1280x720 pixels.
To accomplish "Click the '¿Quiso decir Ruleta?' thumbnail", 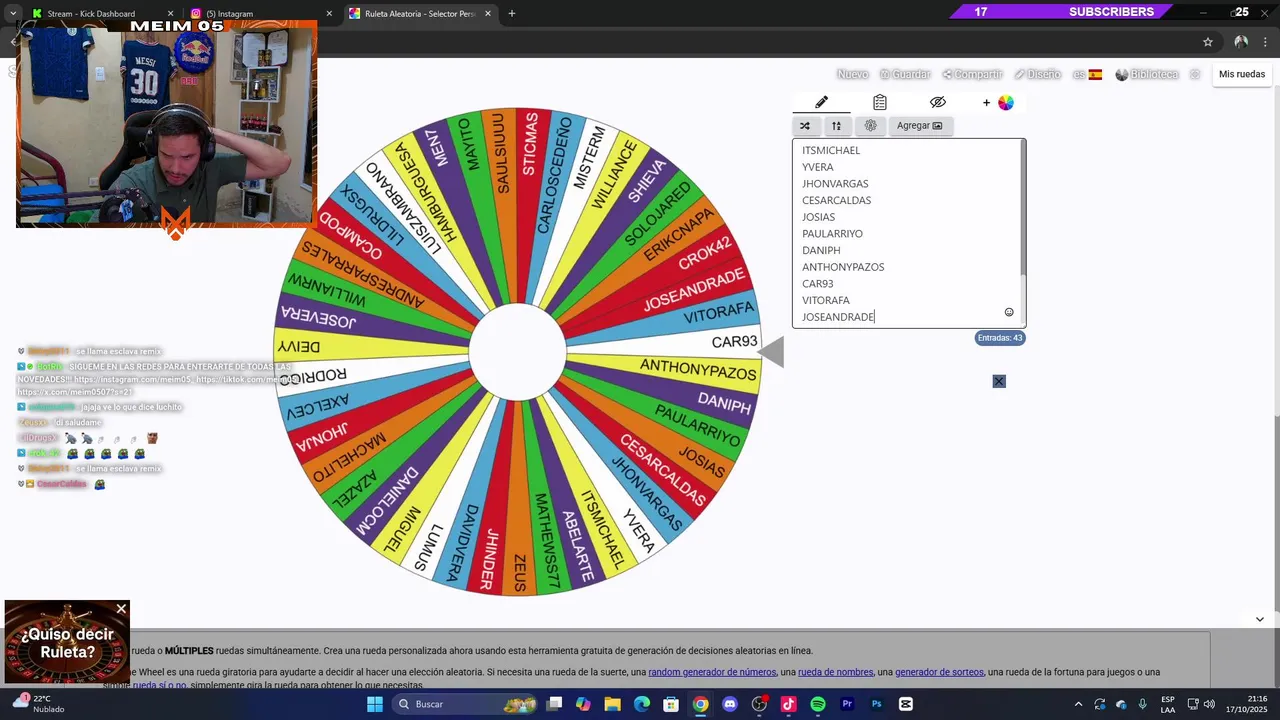I will click(67, 642).
